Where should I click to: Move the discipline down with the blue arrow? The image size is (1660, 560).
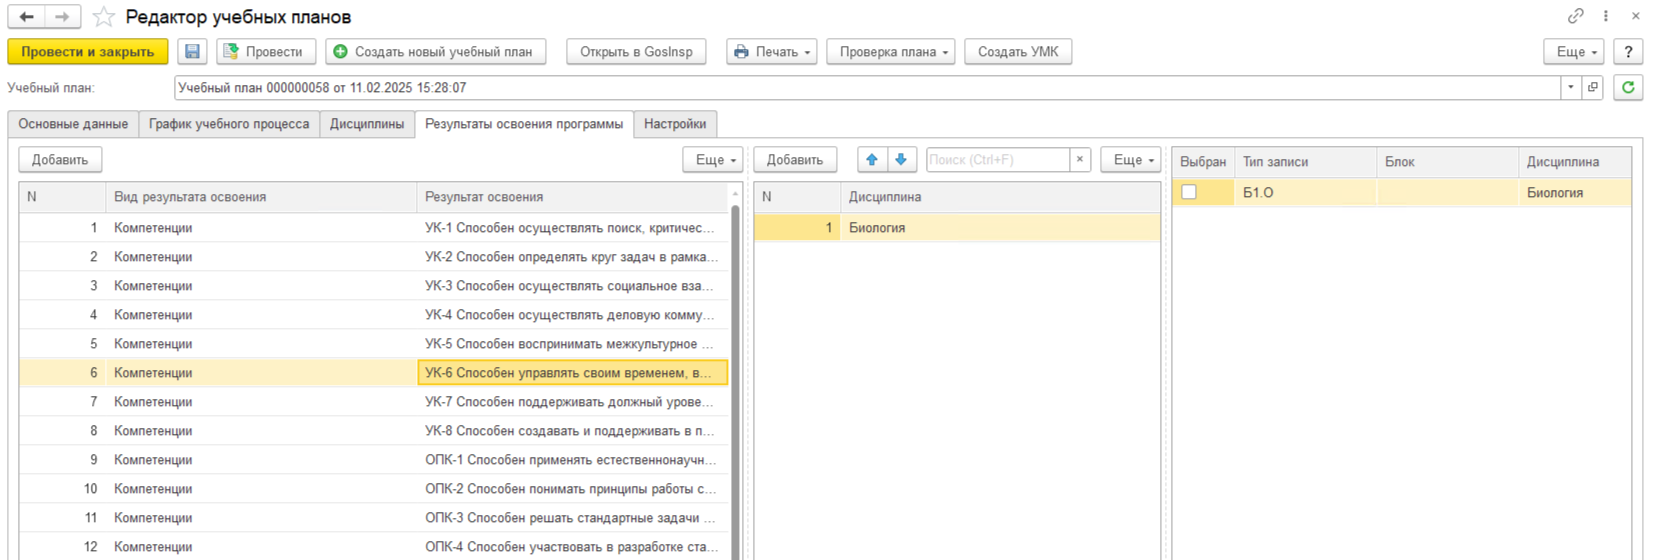click(x=901, y=160)
